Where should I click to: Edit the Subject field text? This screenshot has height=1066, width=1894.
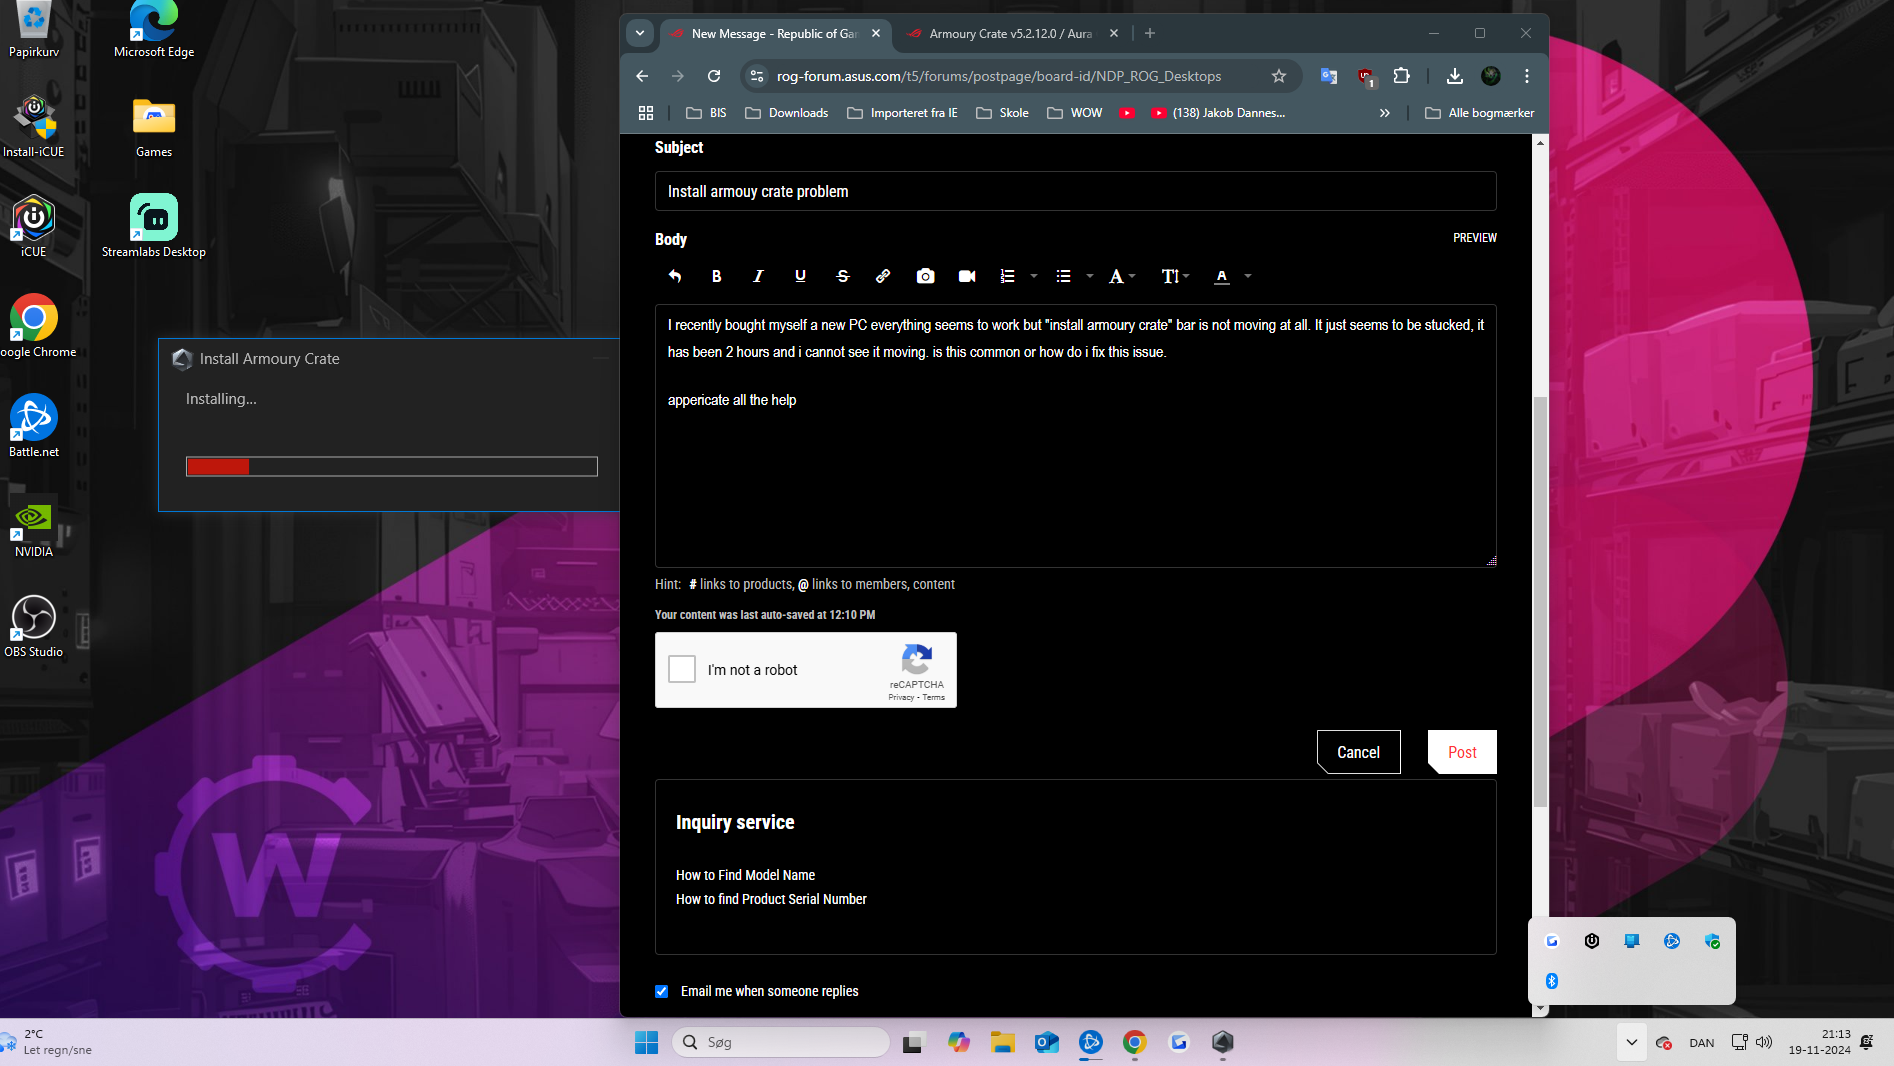point(1076,191)
